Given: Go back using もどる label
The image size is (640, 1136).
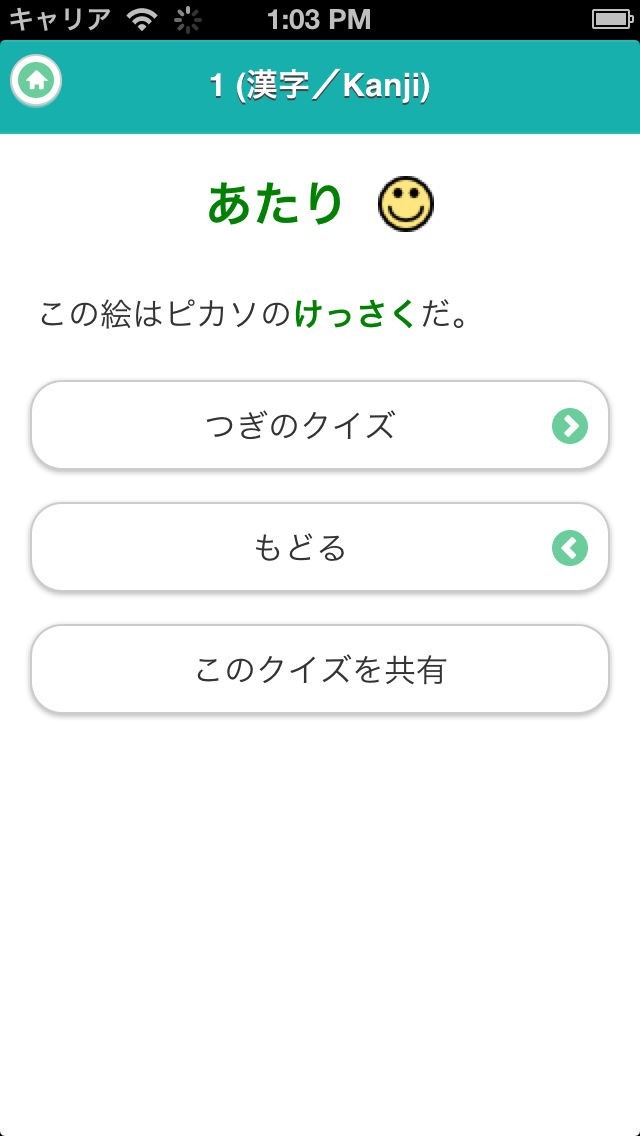Looking at the screenshot, I should (300, 548).
